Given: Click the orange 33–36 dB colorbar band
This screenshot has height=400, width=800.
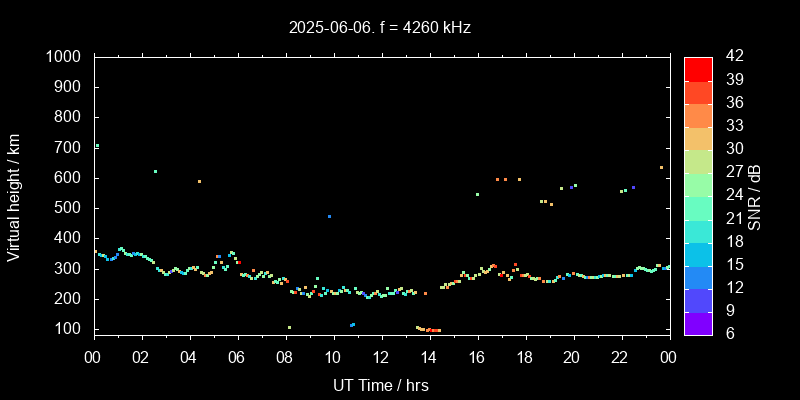Looking at the screenshot, I should tap(697, 115).
